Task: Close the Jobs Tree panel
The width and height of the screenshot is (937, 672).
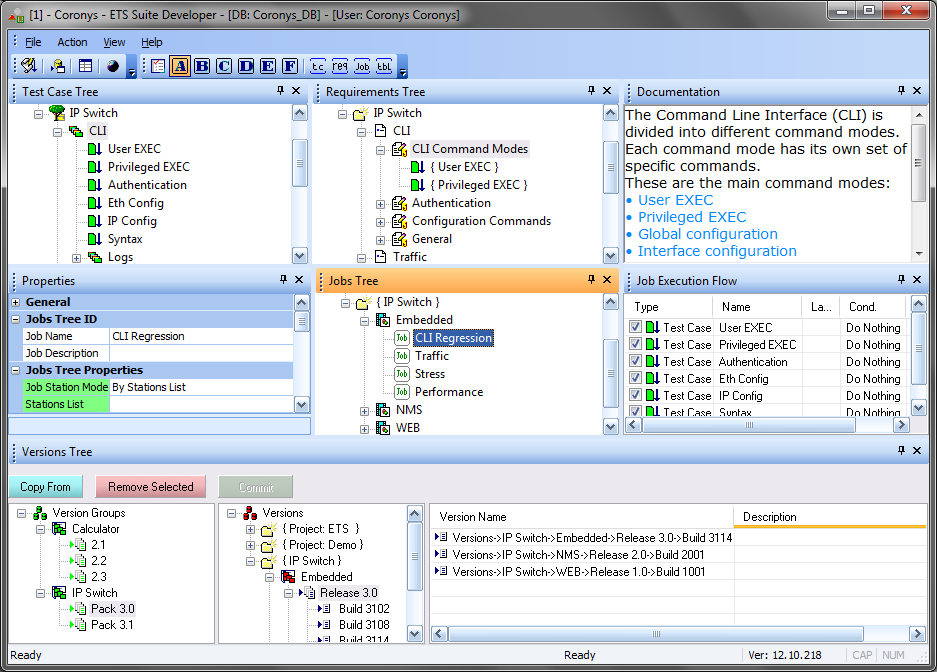Action: [606, 280]
